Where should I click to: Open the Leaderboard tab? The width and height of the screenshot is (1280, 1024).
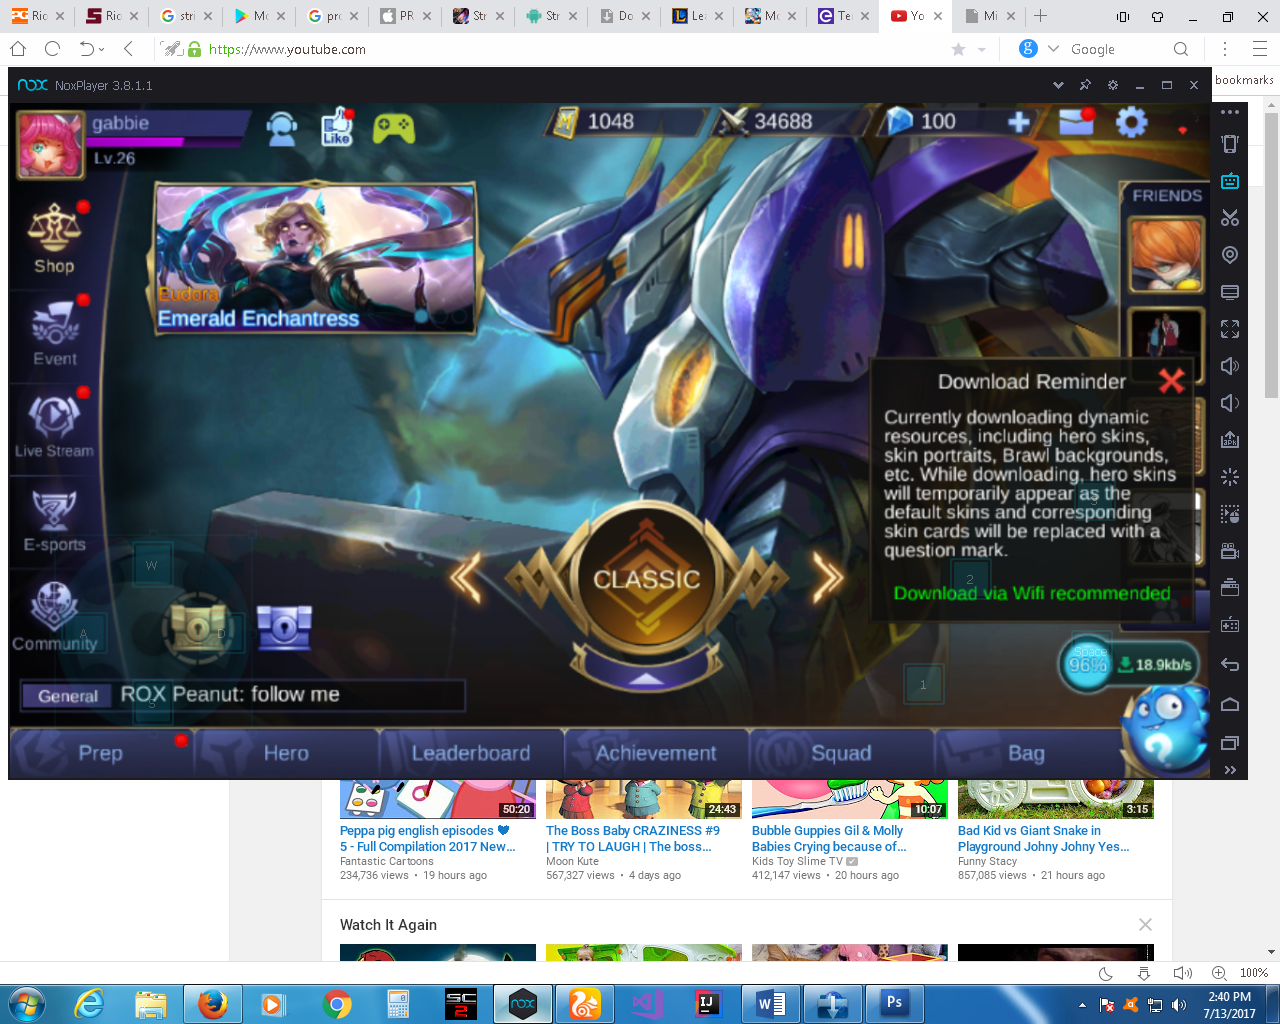point(471,753)
